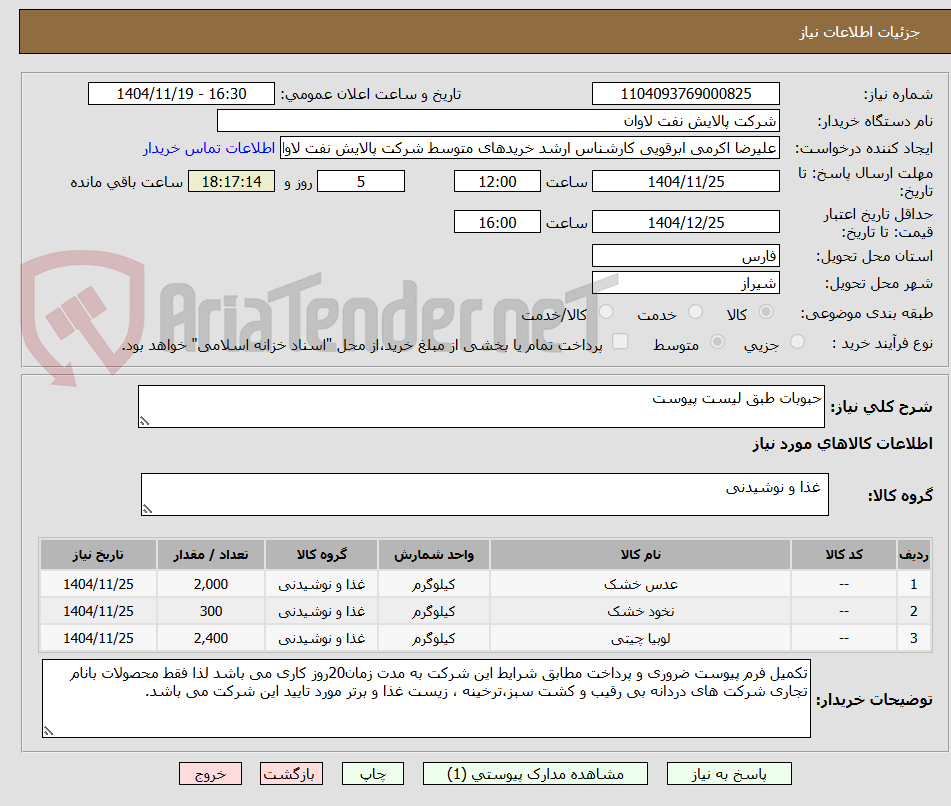This screenshot has height=806, width=951.
Task: Click the ردیف column header
Action: click(913, 554)
